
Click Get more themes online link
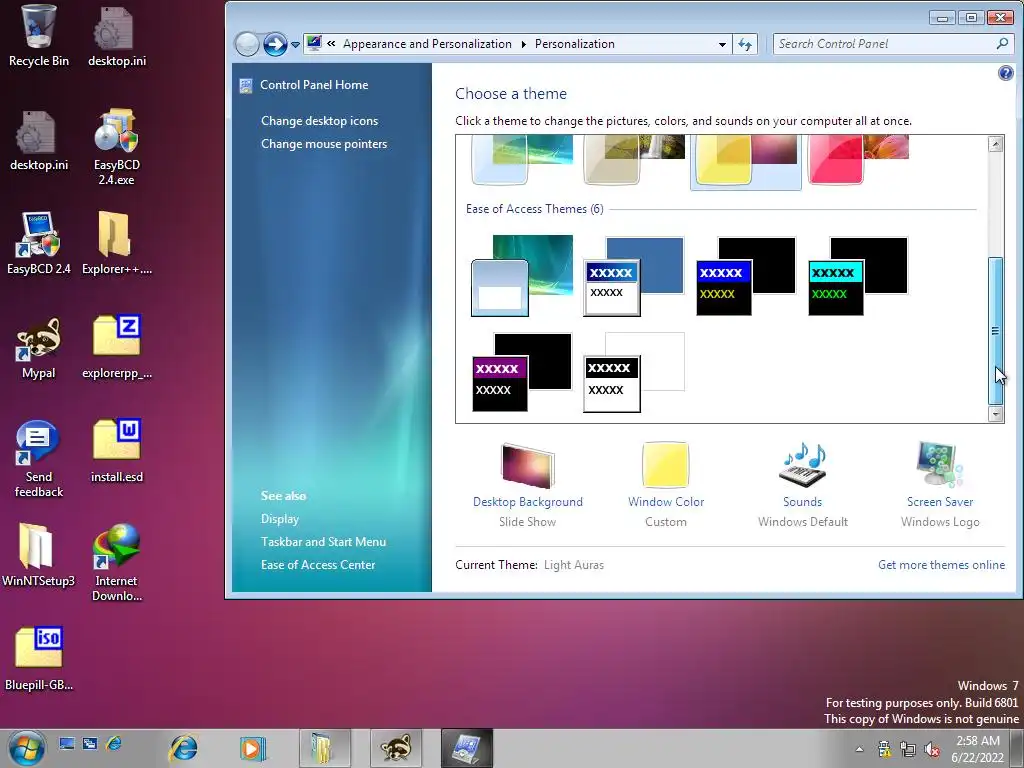click(941, 565)
